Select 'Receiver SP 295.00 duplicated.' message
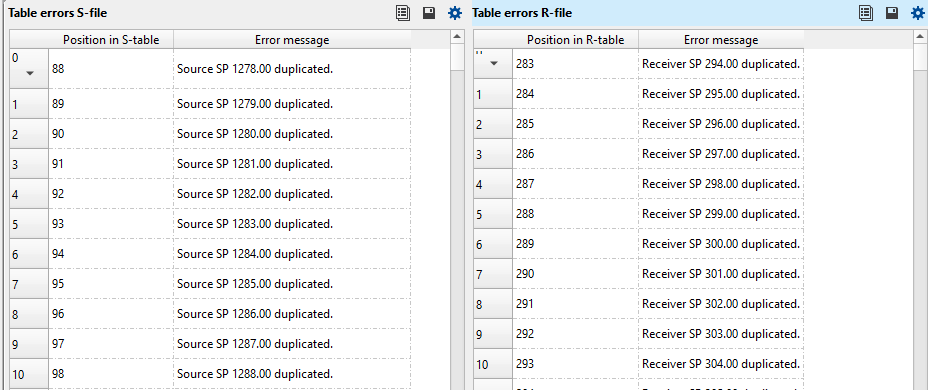This screenshot has width=928, height=390. click(721, 94)
